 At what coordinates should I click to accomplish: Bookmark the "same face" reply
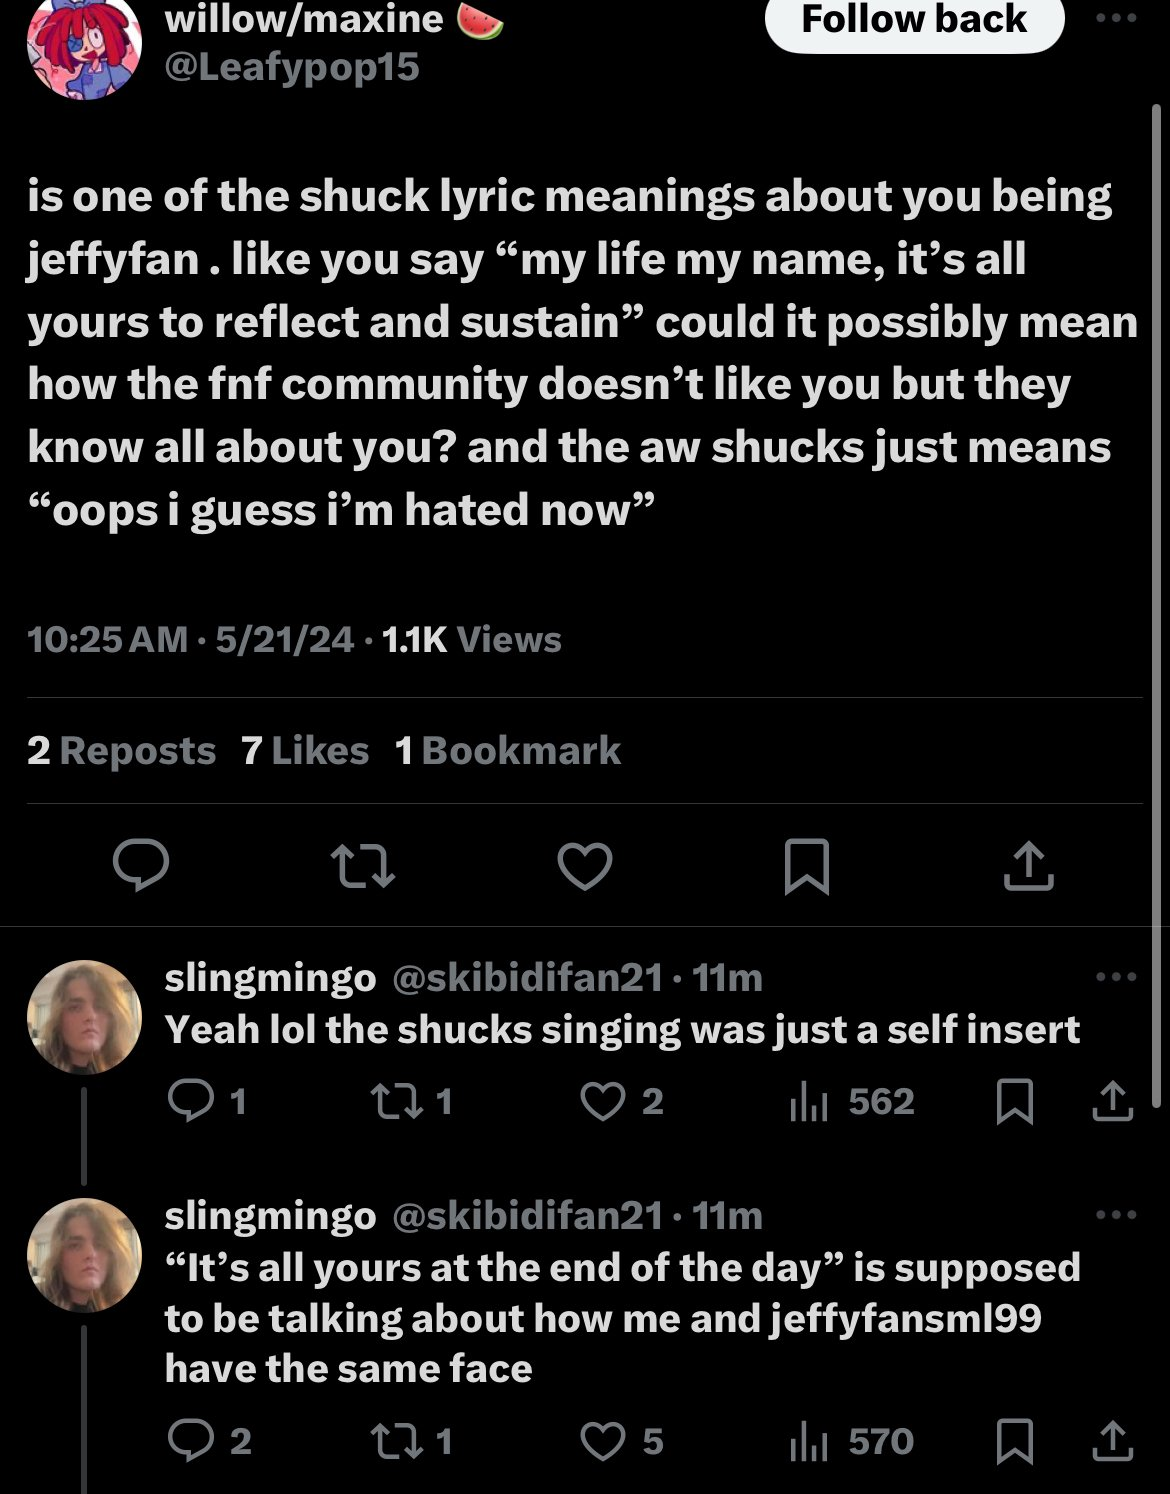[x=1014, y=1442]
